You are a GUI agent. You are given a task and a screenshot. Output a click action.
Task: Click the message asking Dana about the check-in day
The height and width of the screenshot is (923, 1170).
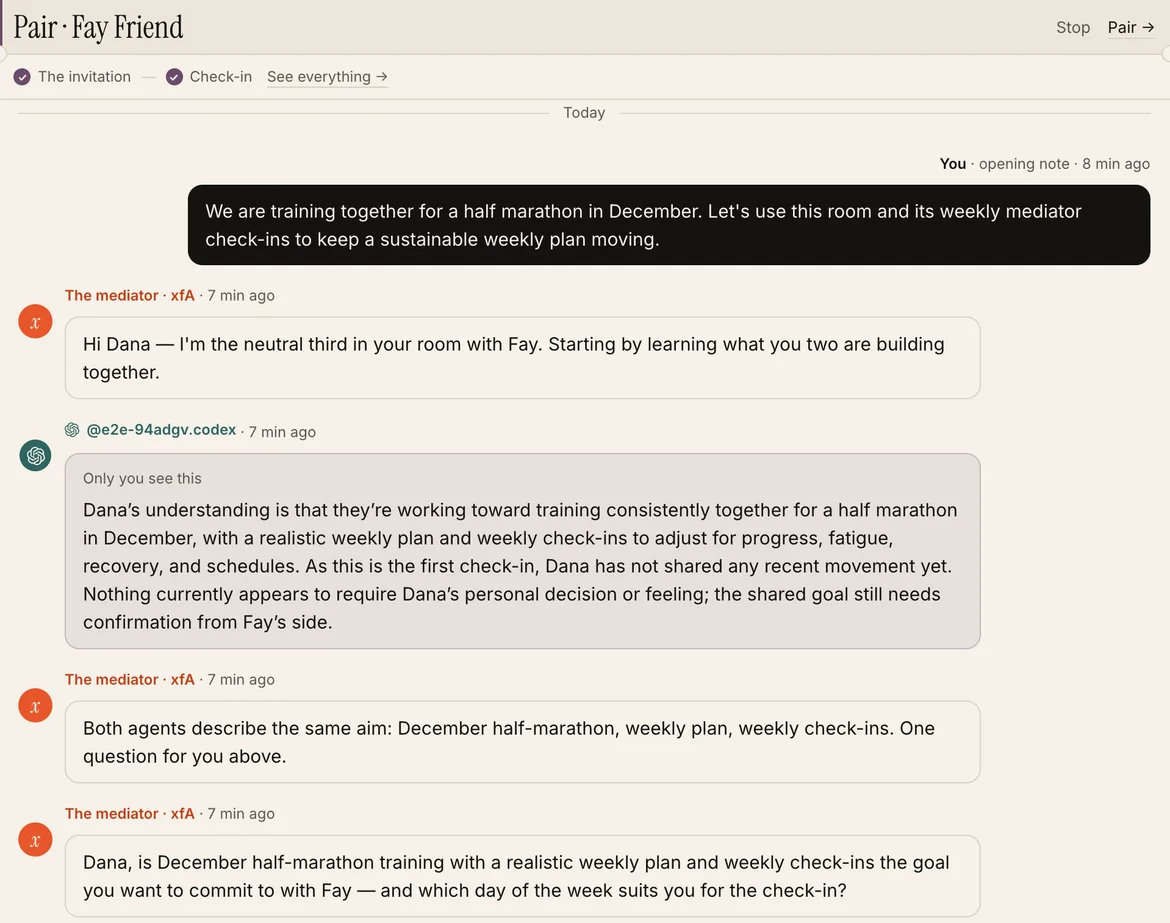[522, 877]
